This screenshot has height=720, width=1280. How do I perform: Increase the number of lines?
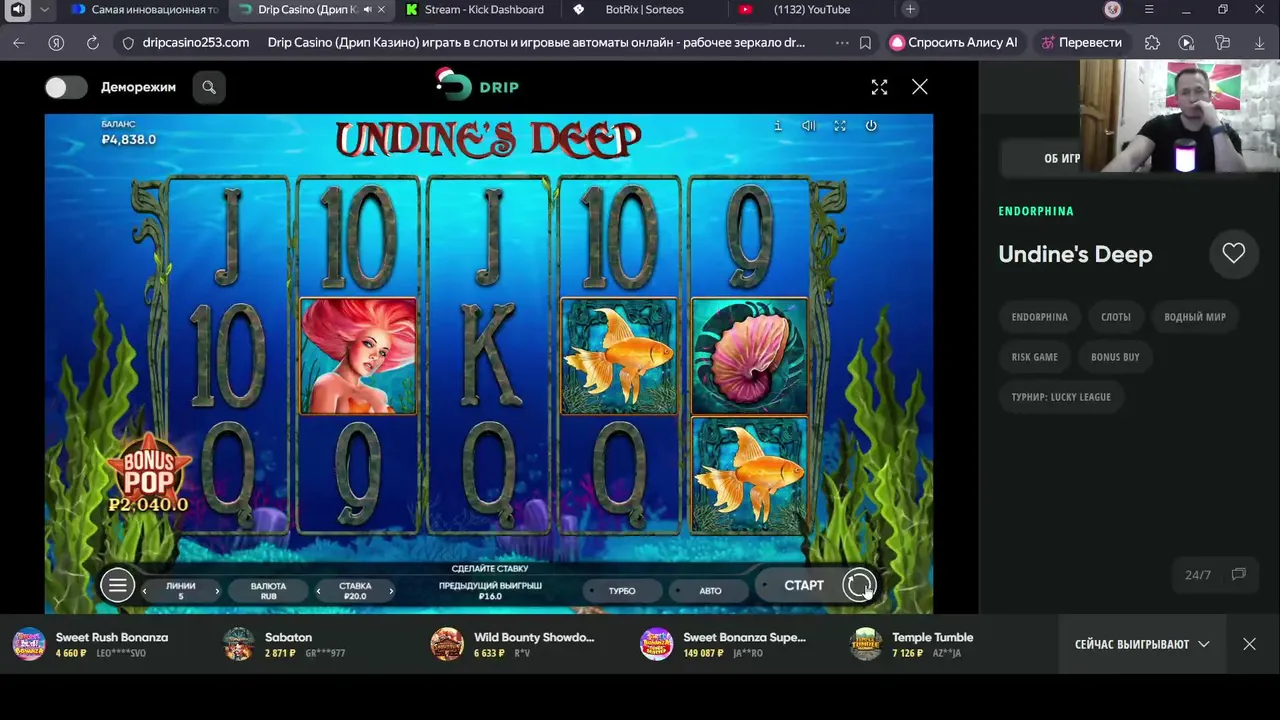pos(217,591)
